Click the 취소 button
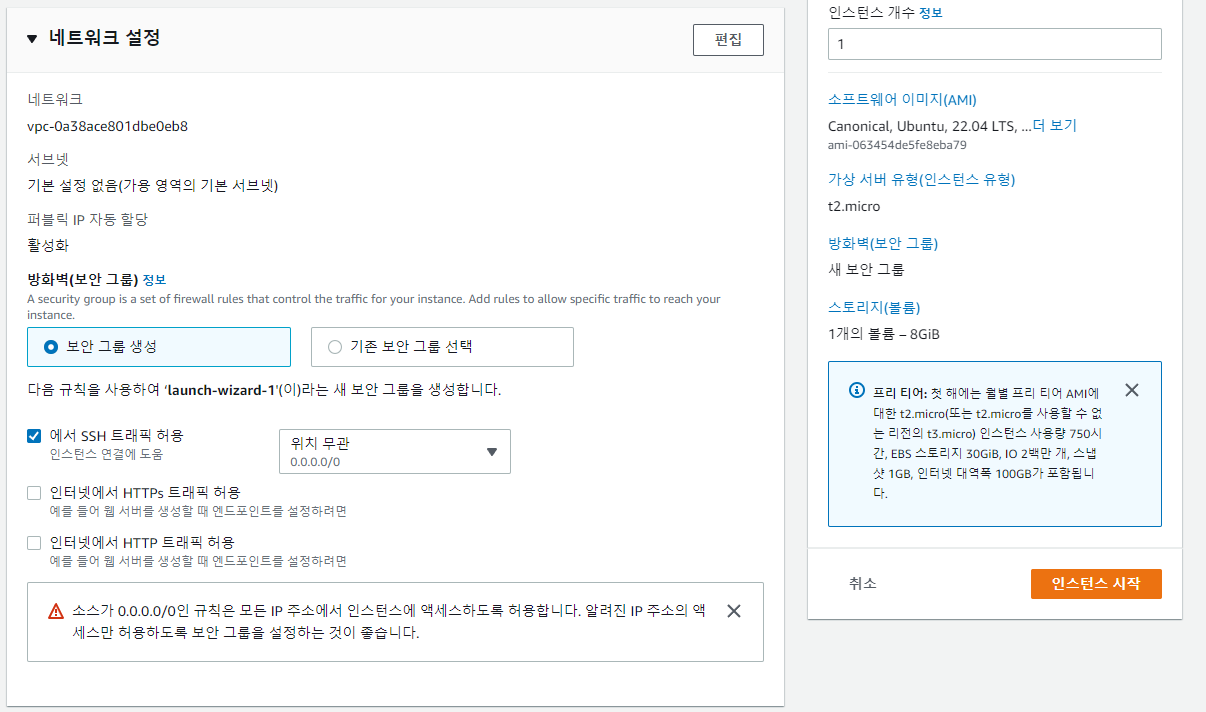Image resolution: width=1206 pixels, height=712 pixels. pyautogui.click(x=863, y=583)
